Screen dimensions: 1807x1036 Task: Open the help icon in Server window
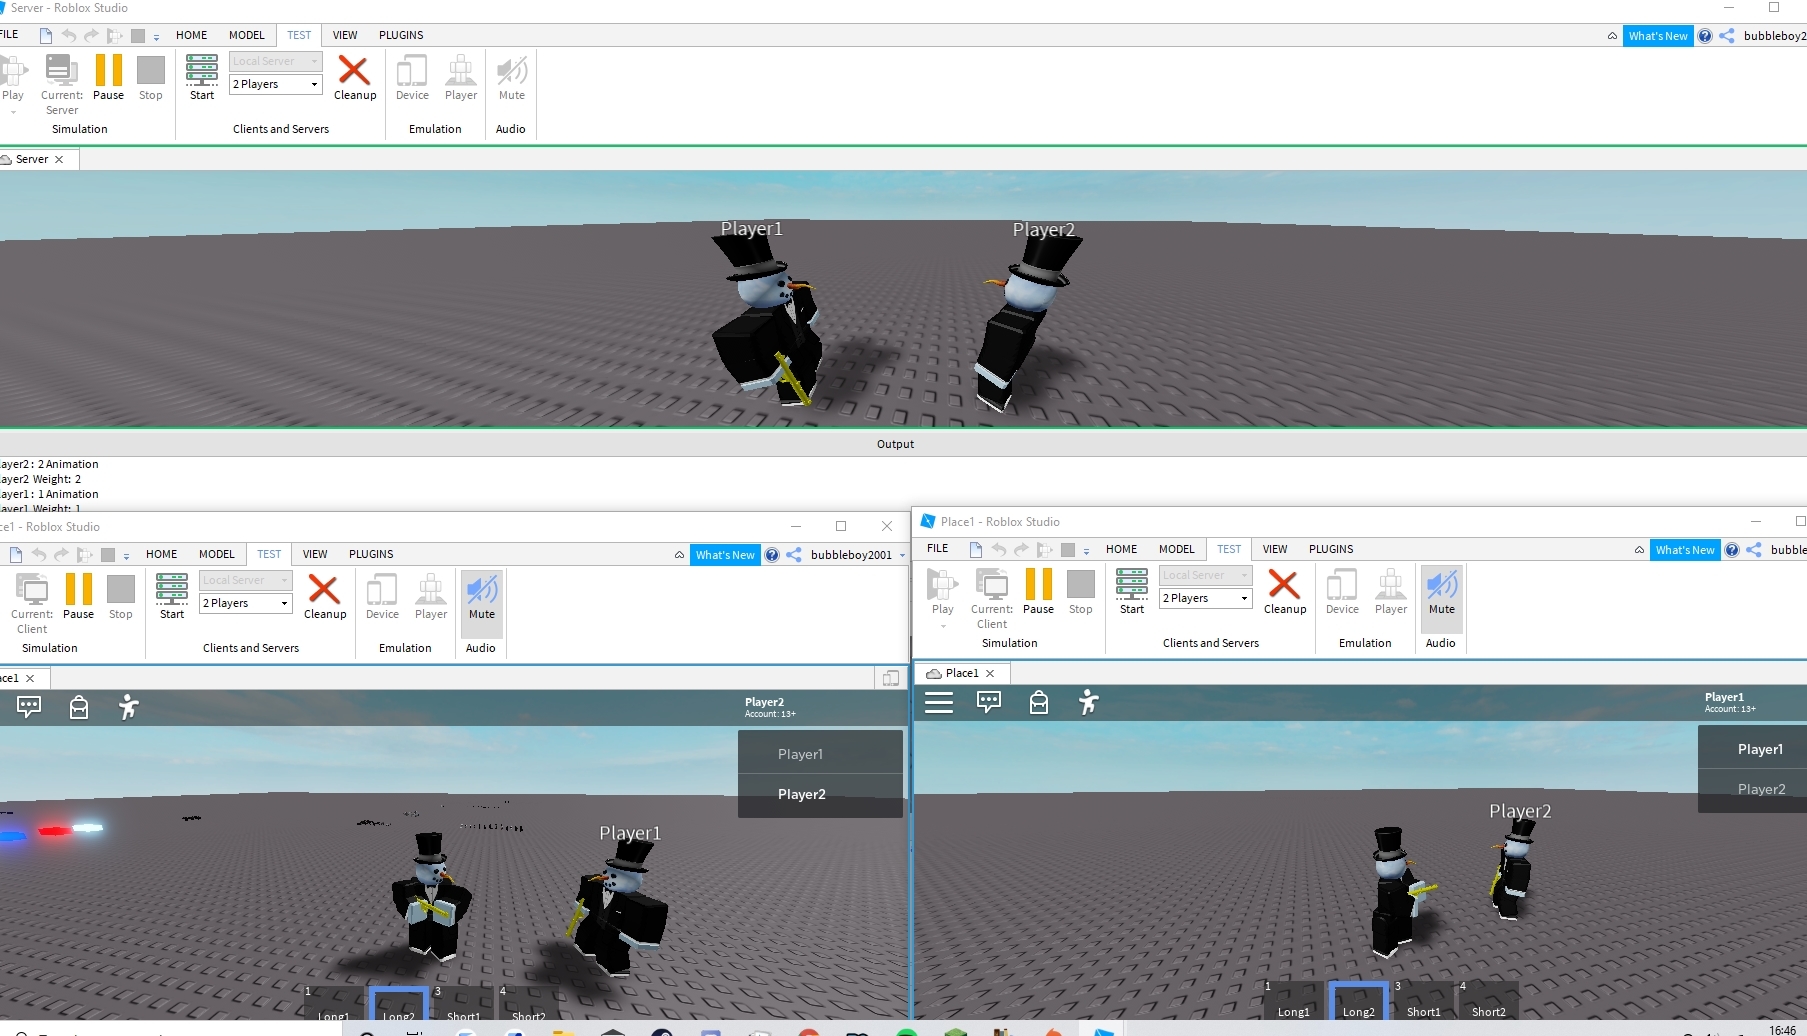(x=1705, y=36)
